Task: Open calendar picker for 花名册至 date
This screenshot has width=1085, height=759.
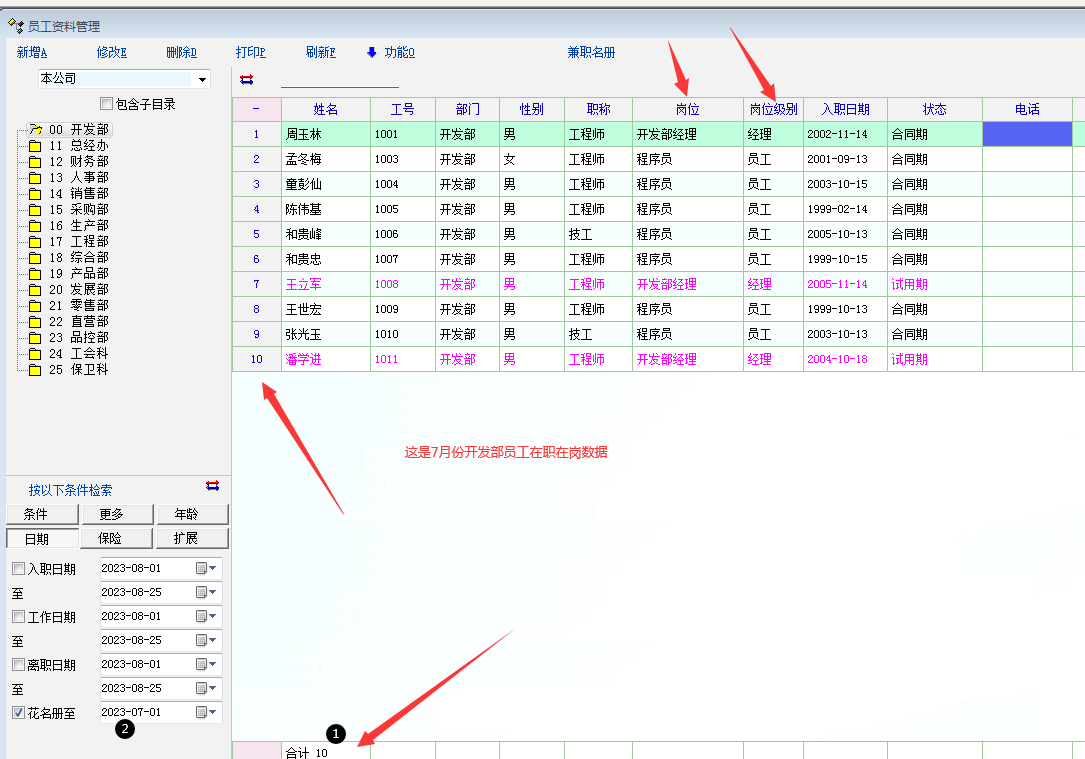Action: click(x=207, y=712)
